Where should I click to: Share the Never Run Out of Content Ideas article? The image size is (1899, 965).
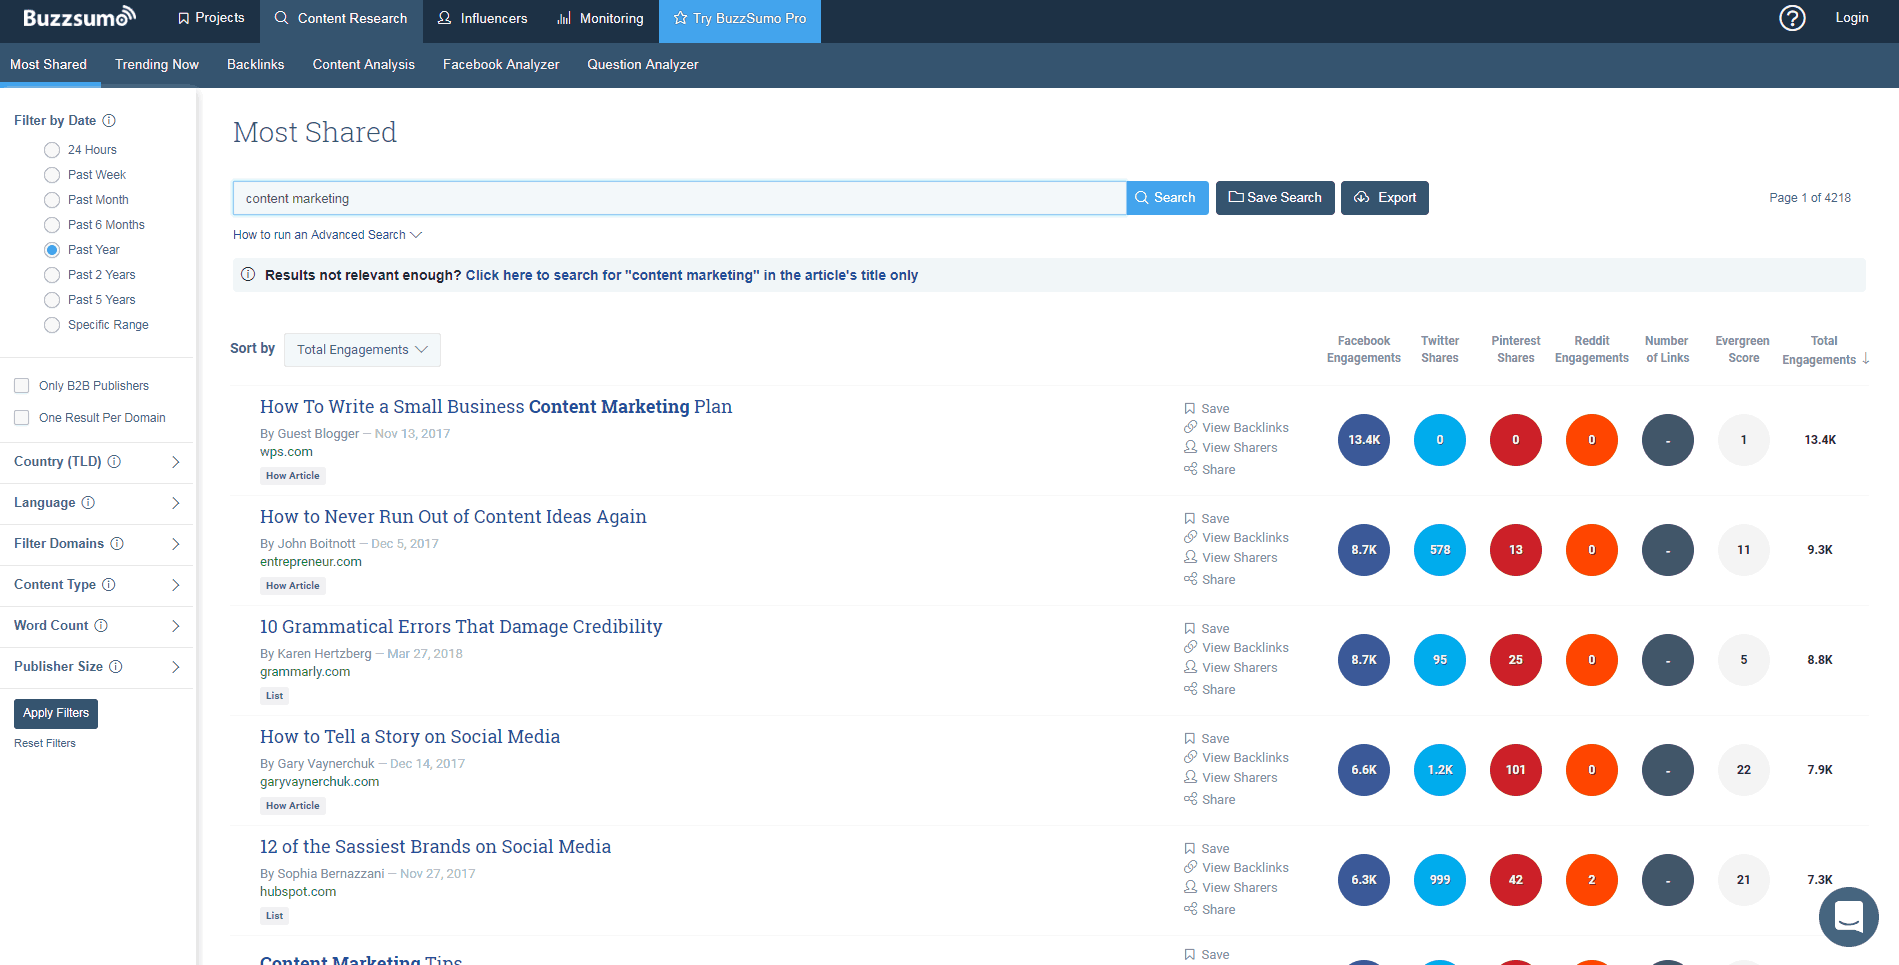click(x=1210, y=579)
